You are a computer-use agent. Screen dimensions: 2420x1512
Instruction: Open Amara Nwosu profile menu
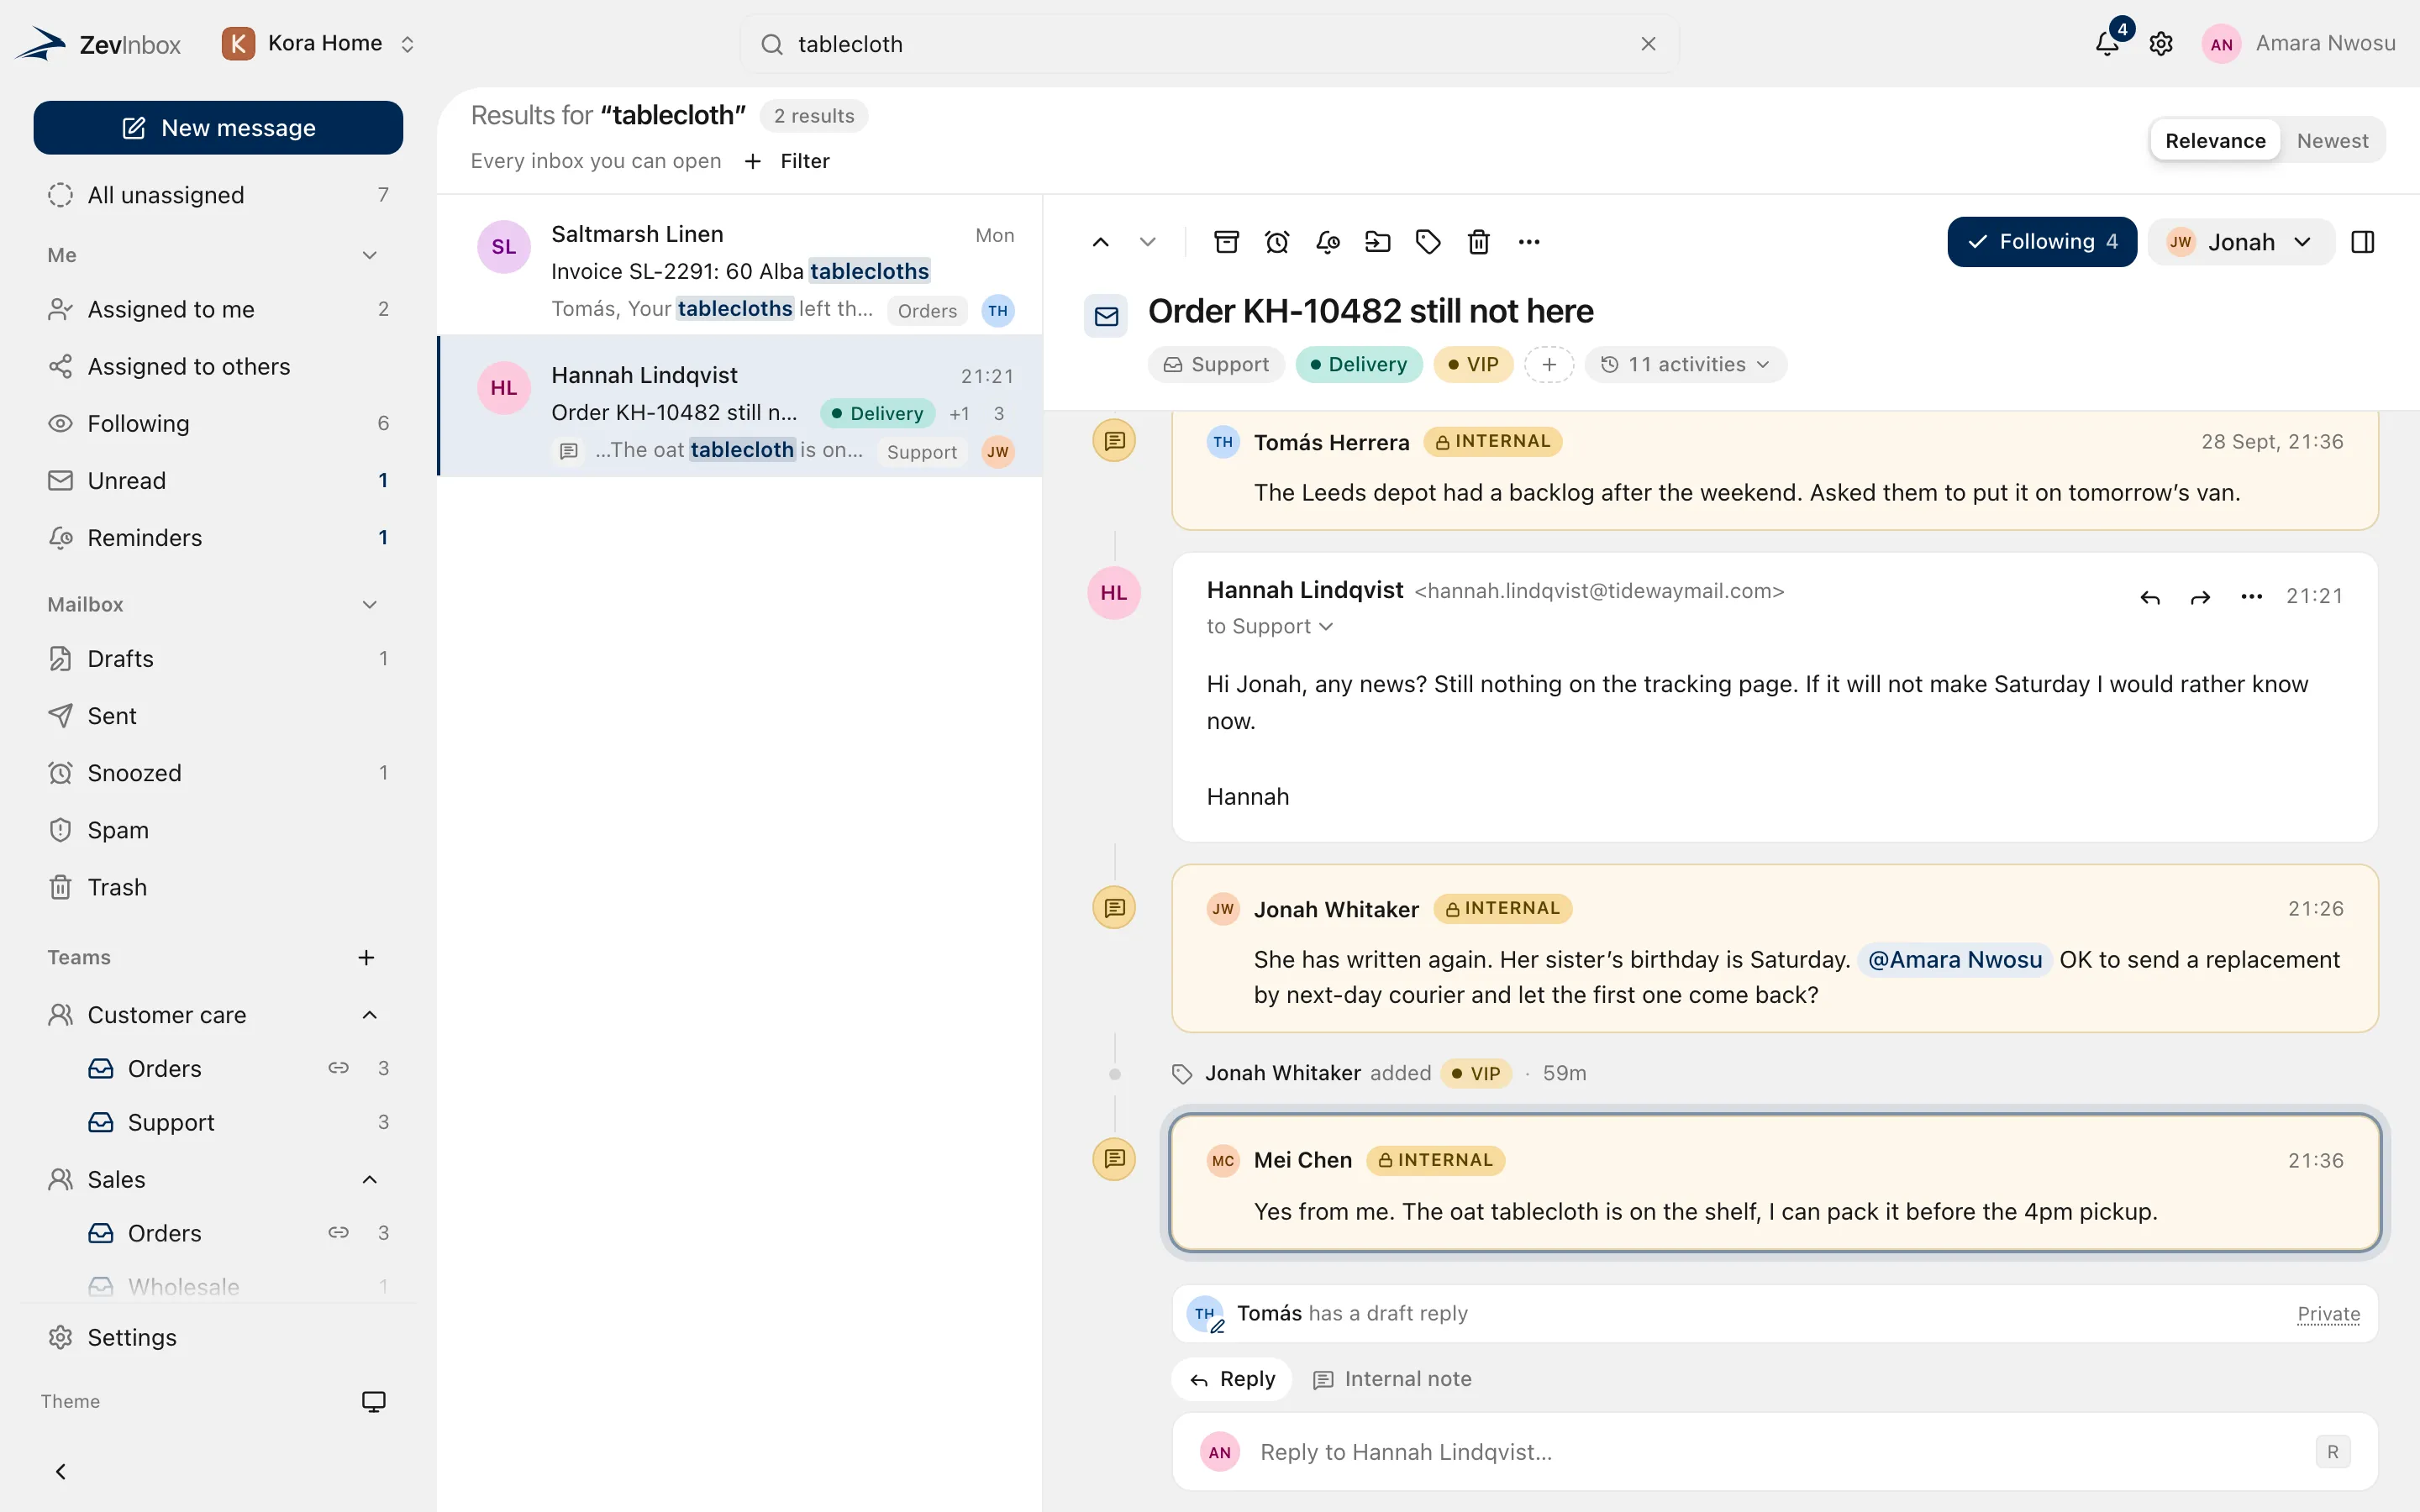click(2298, 44)
